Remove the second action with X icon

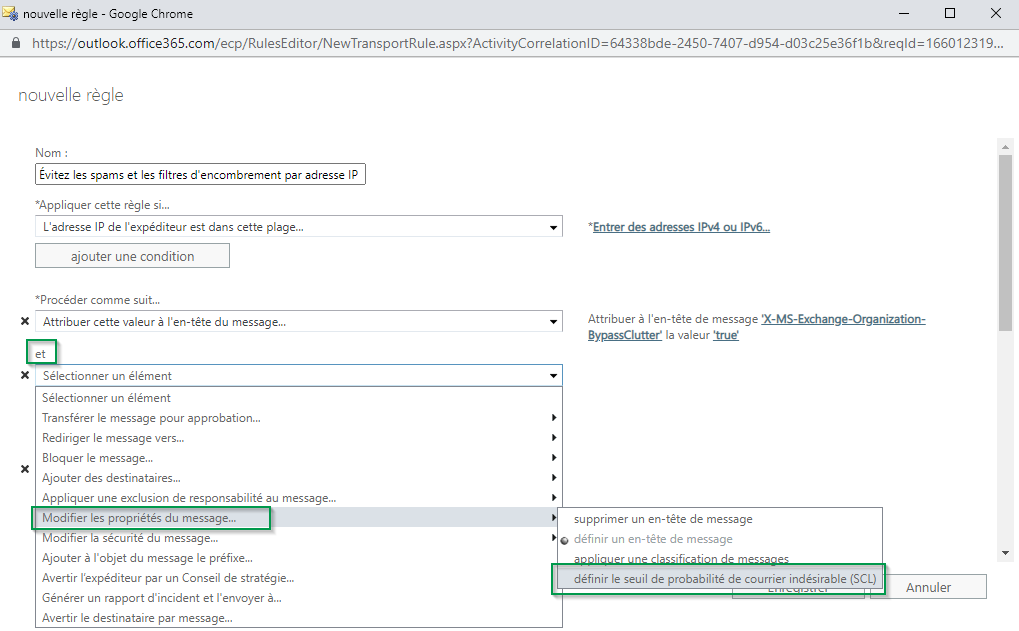click(25, 376)
